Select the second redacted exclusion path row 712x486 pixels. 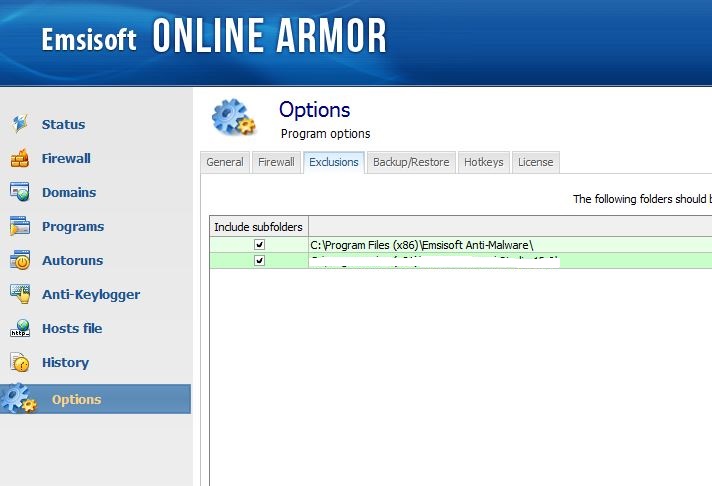(x=461, y=261)
